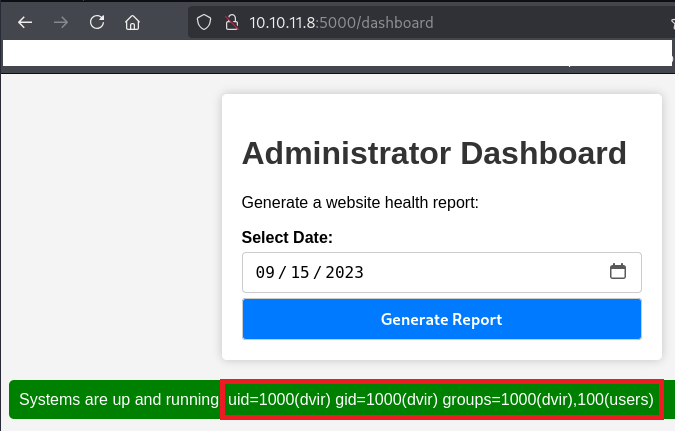The image size is (675, 431).
Task: Reload the dashboard page
Action: pos(97,22)
